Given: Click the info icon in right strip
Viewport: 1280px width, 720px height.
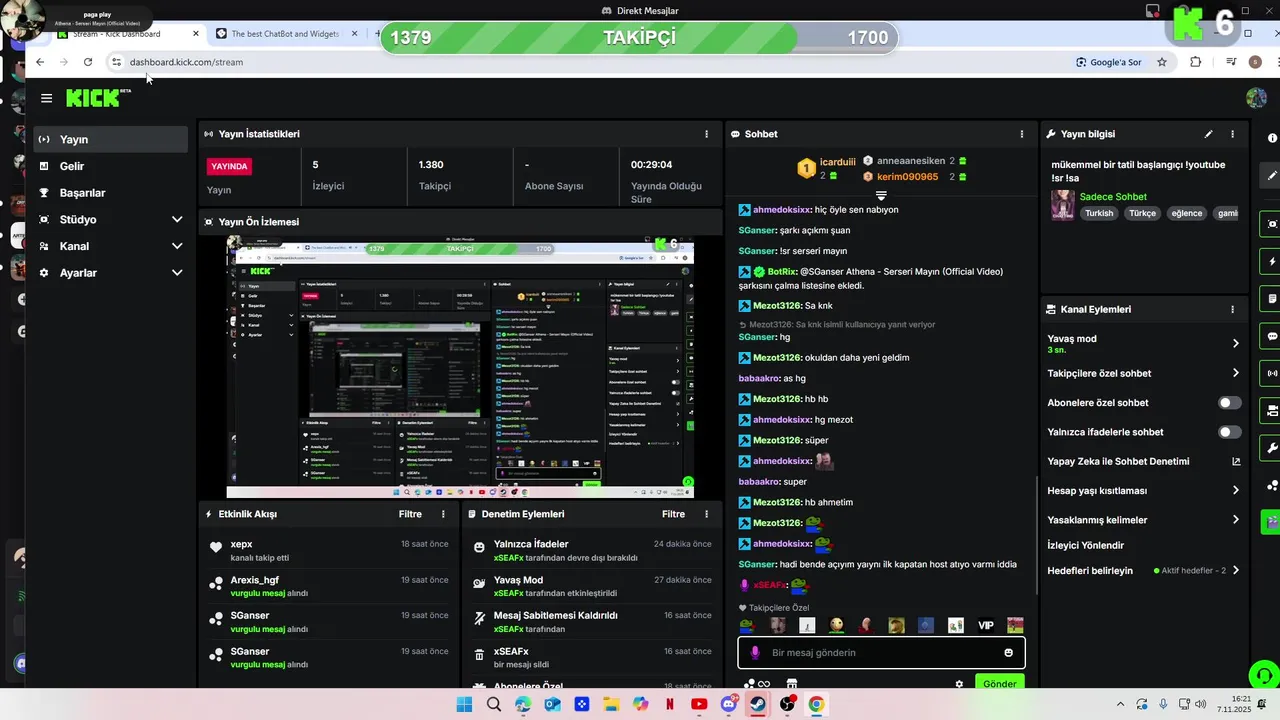Looking at the screenshot, I should coord(1272,138).
